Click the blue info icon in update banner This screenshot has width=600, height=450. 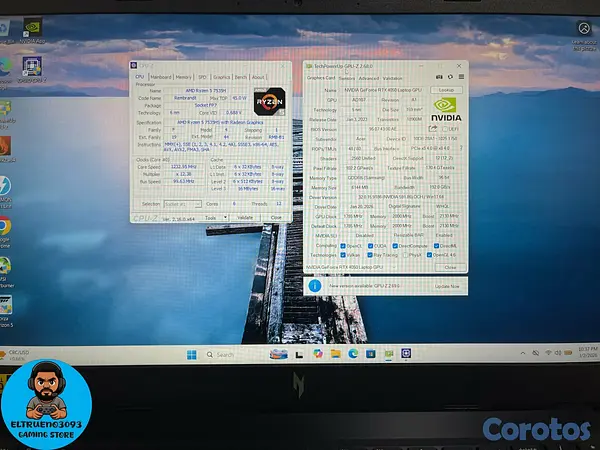coord(315,286)
